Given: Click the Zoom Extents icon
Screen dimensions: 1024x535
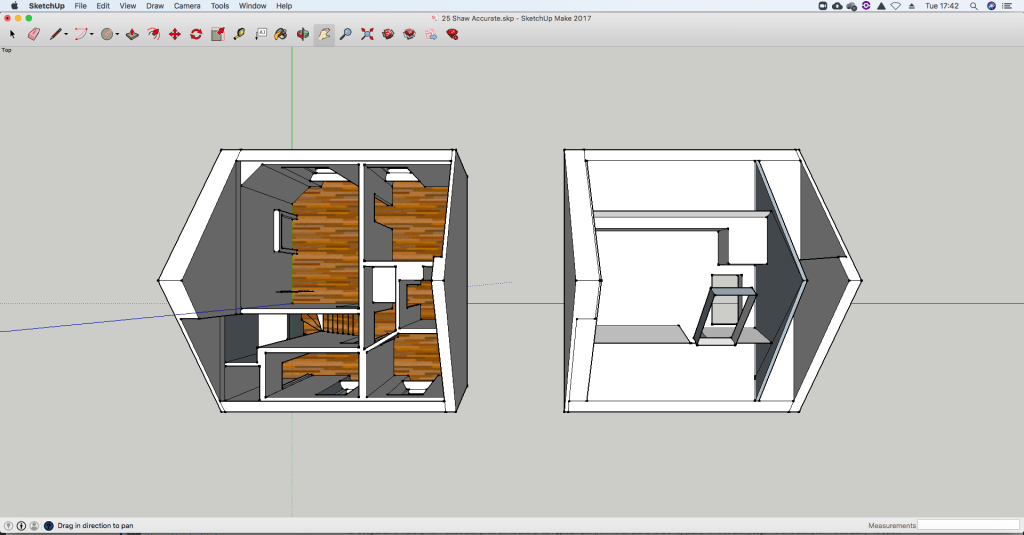Looking at the screenshot, I should coord(367,34).
